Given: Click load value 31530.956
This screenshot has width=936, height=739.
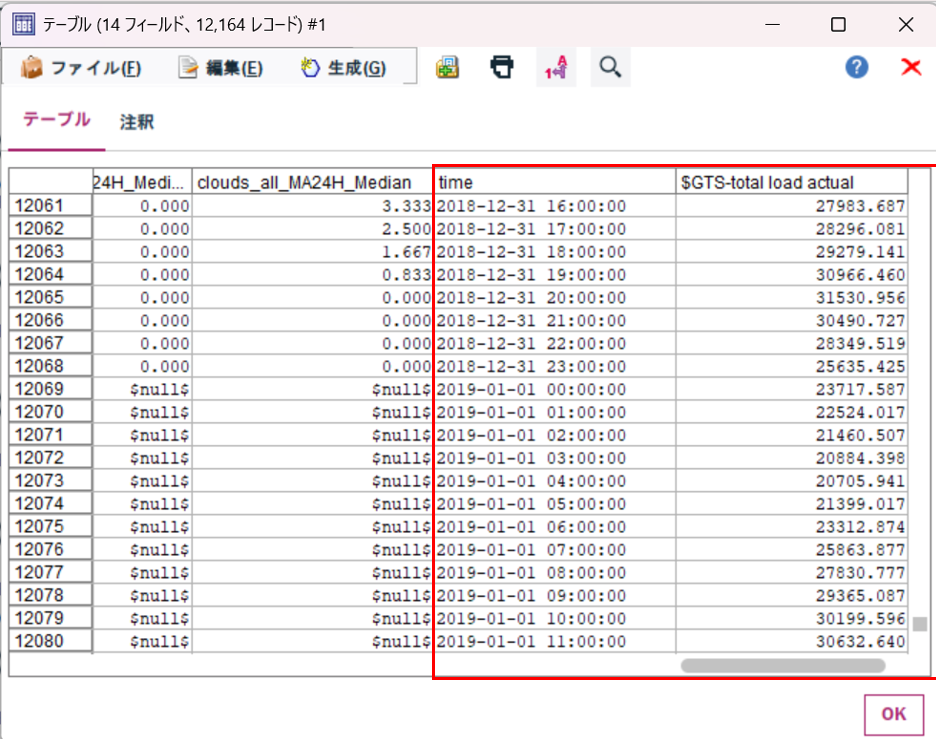Looking at the screenshot, I should click(792, 297).
